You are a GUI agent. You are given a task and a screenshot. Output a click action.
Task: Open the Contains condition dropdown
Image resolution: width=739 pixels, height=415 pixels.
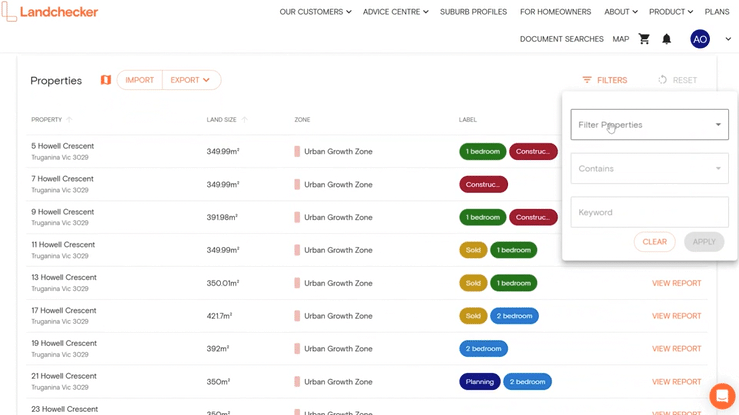649,169
